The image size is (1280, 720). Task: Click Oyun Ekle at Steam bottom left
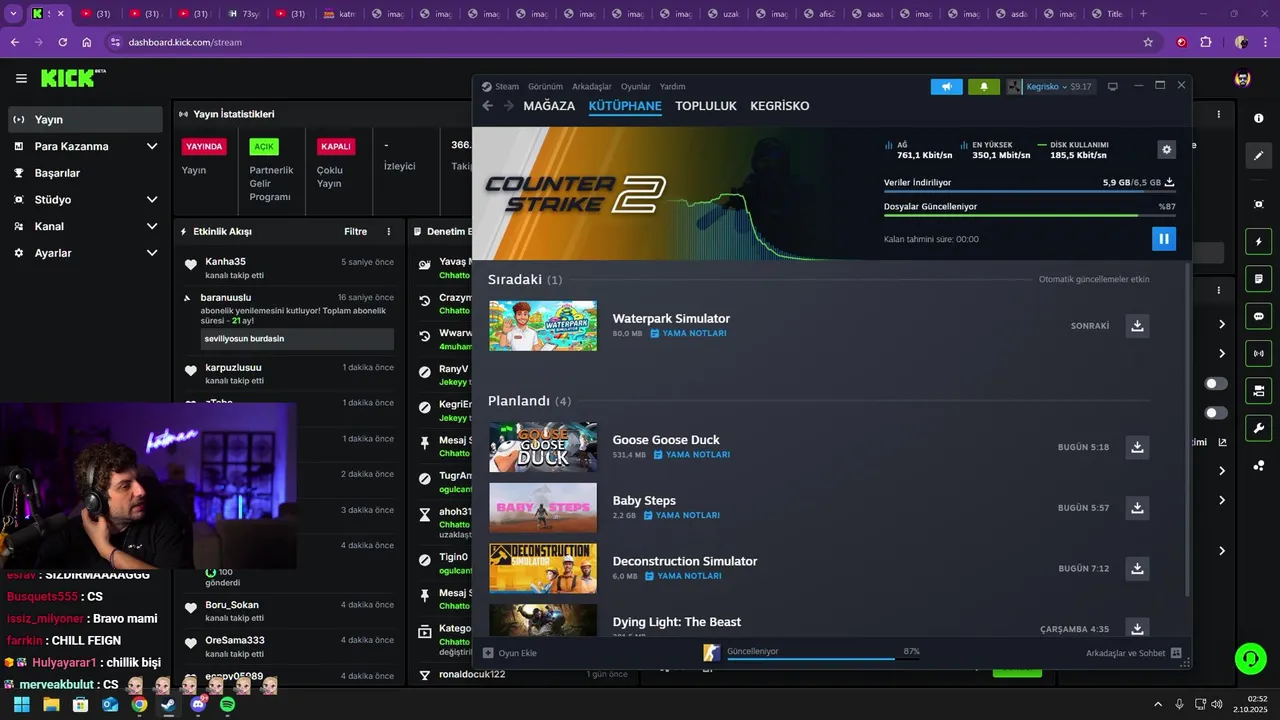pyautogui.click(x=510, y=653)
